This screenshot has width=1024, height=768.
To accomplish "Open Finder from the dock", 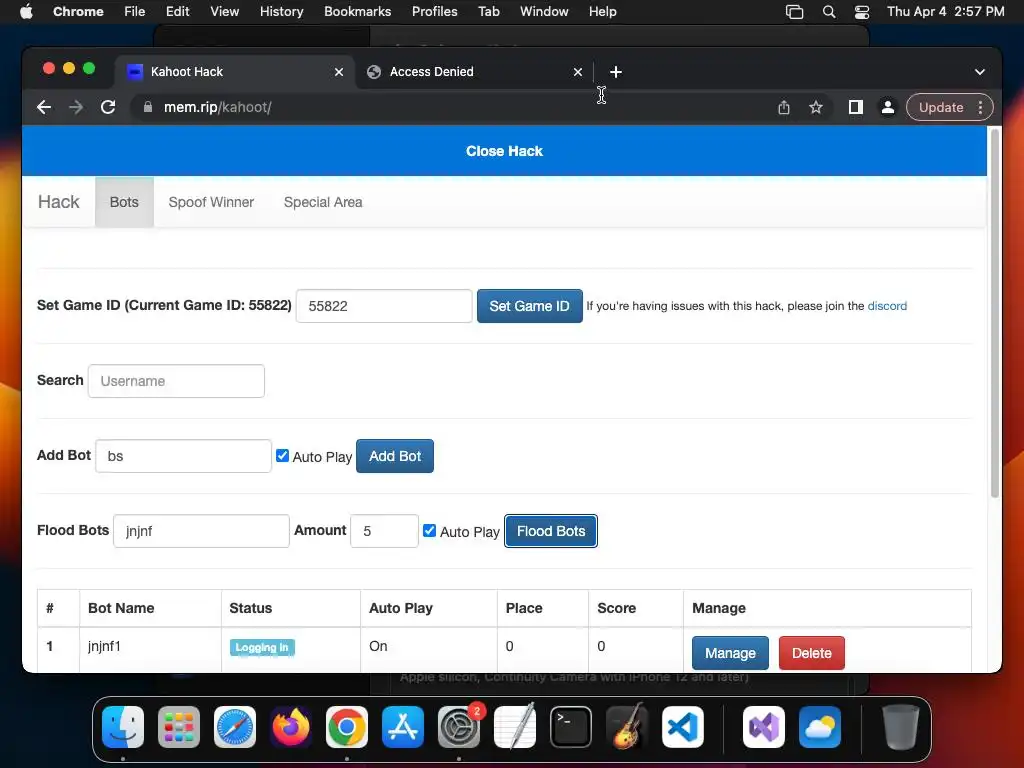I will [x=123, y=727].
